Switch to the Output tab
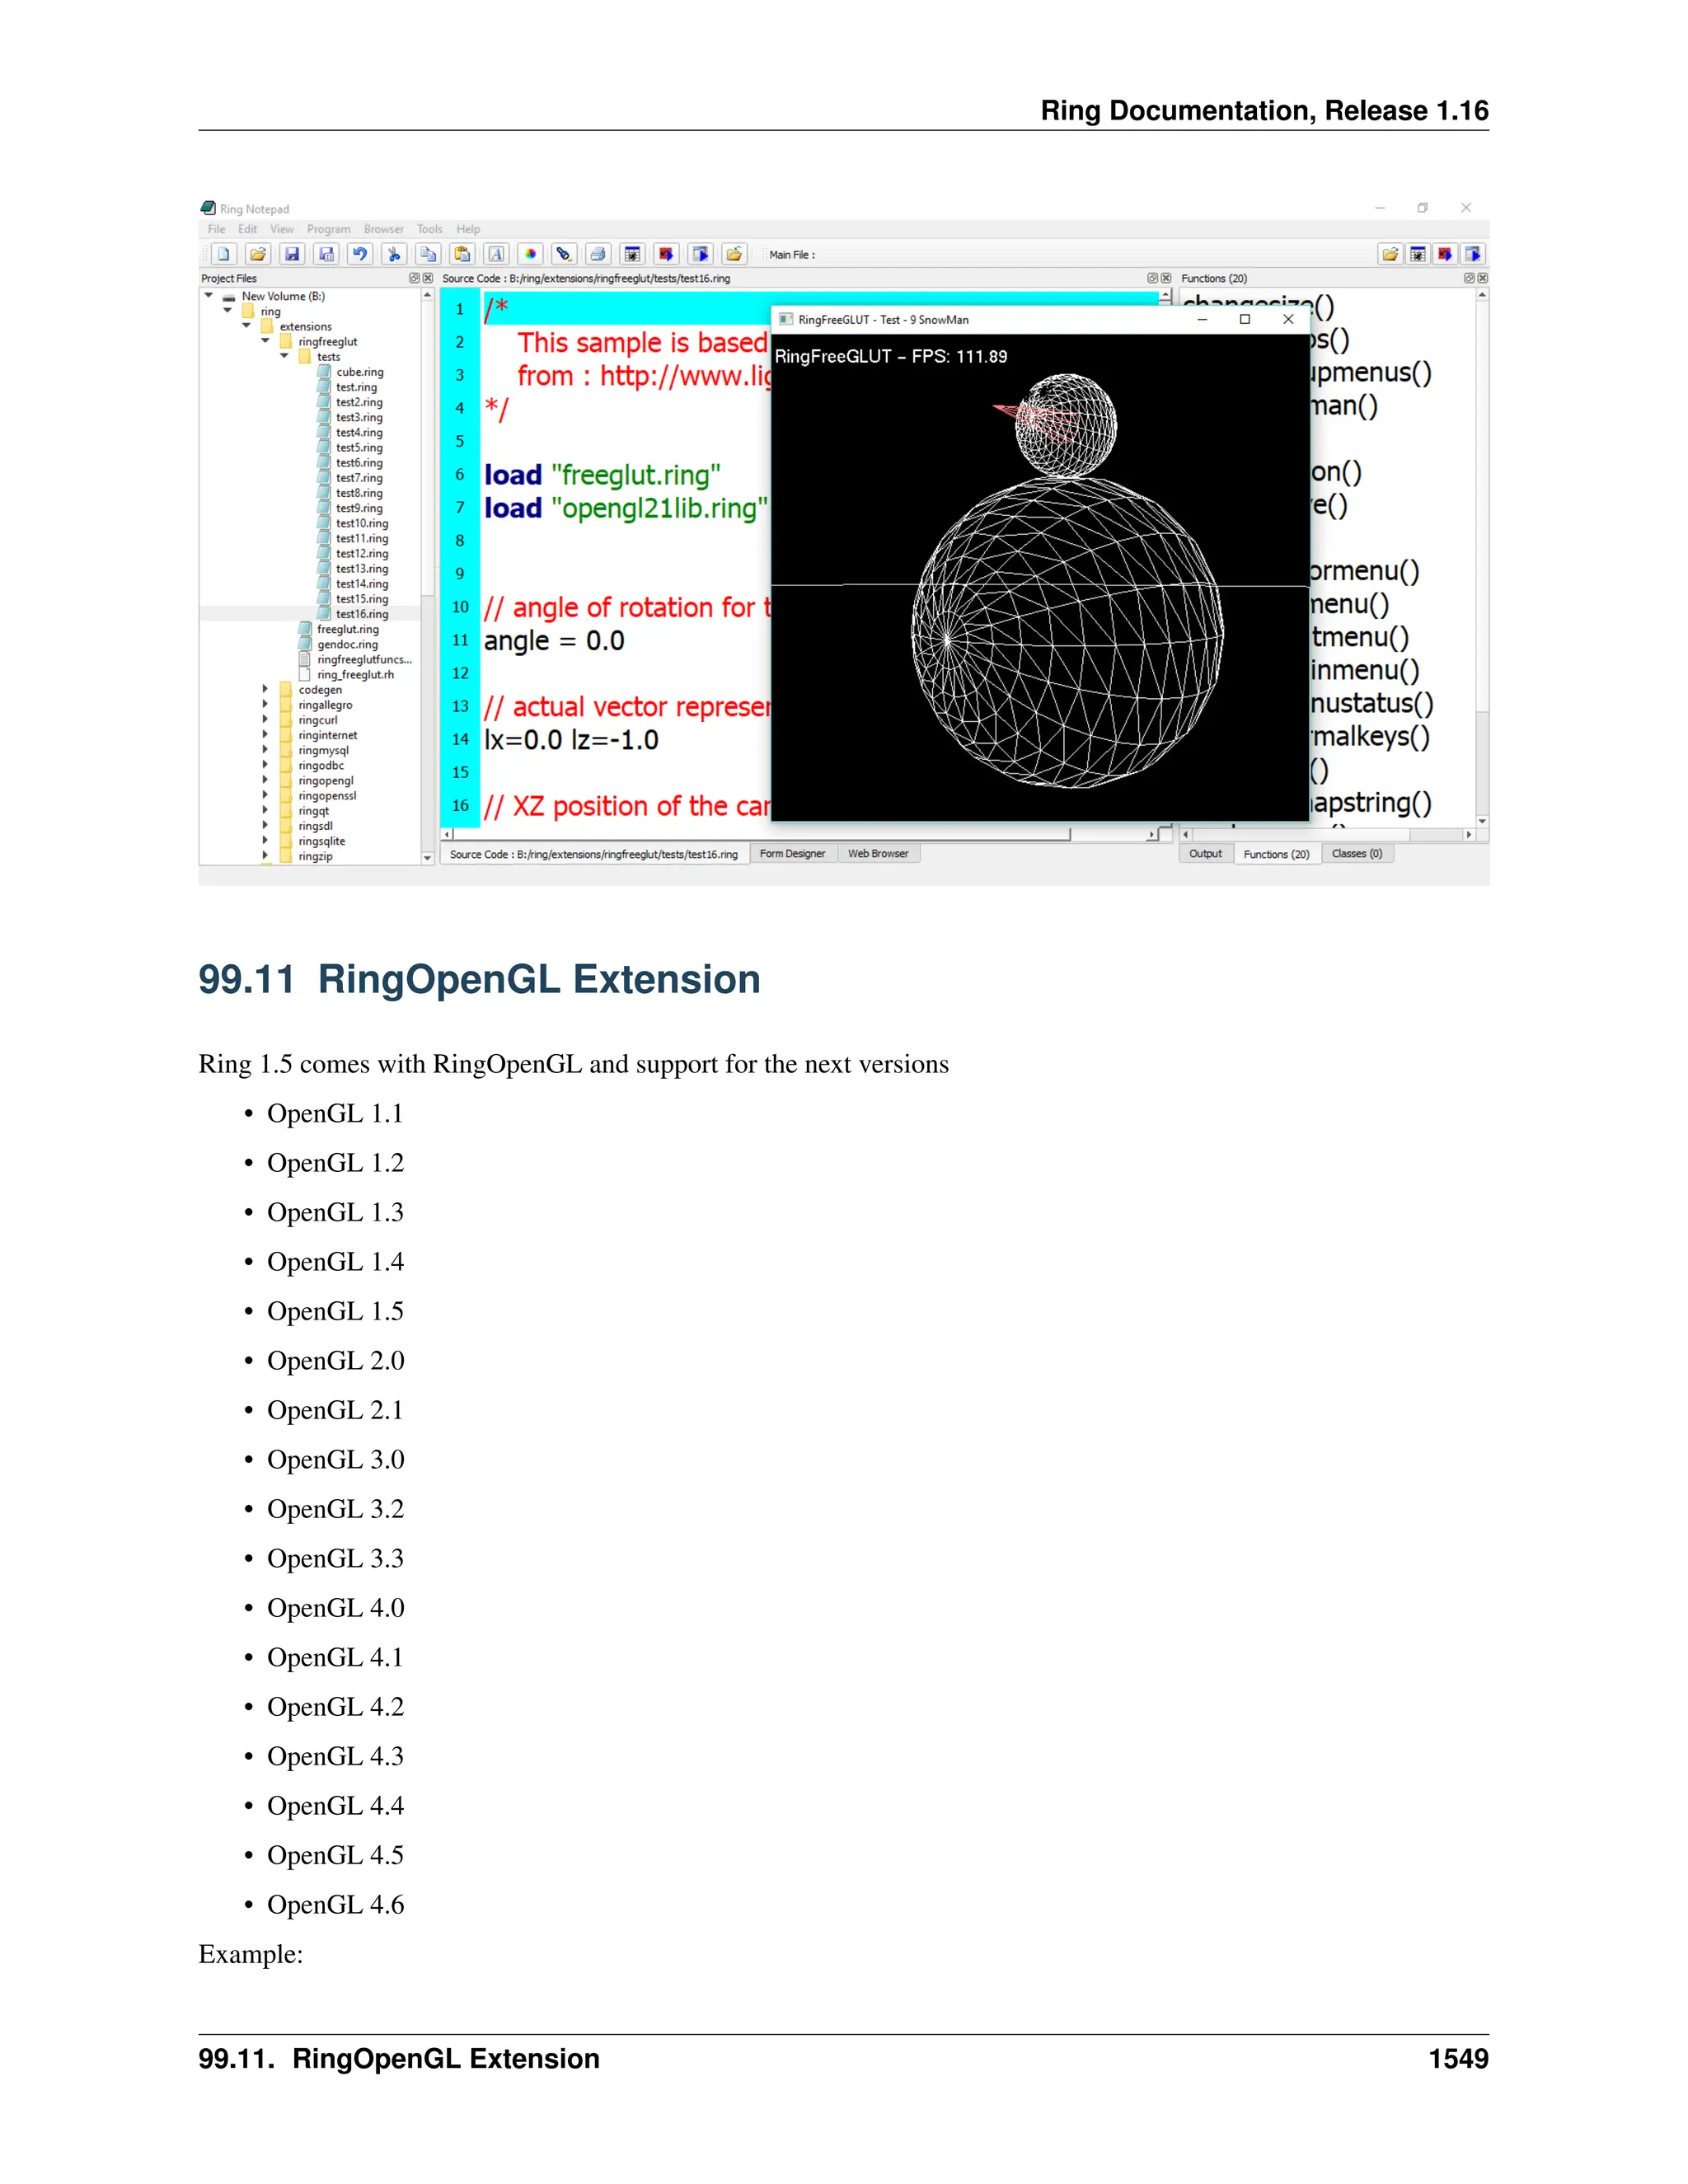Screen dimensions: 1688x2184 [x=1205, y=854]
